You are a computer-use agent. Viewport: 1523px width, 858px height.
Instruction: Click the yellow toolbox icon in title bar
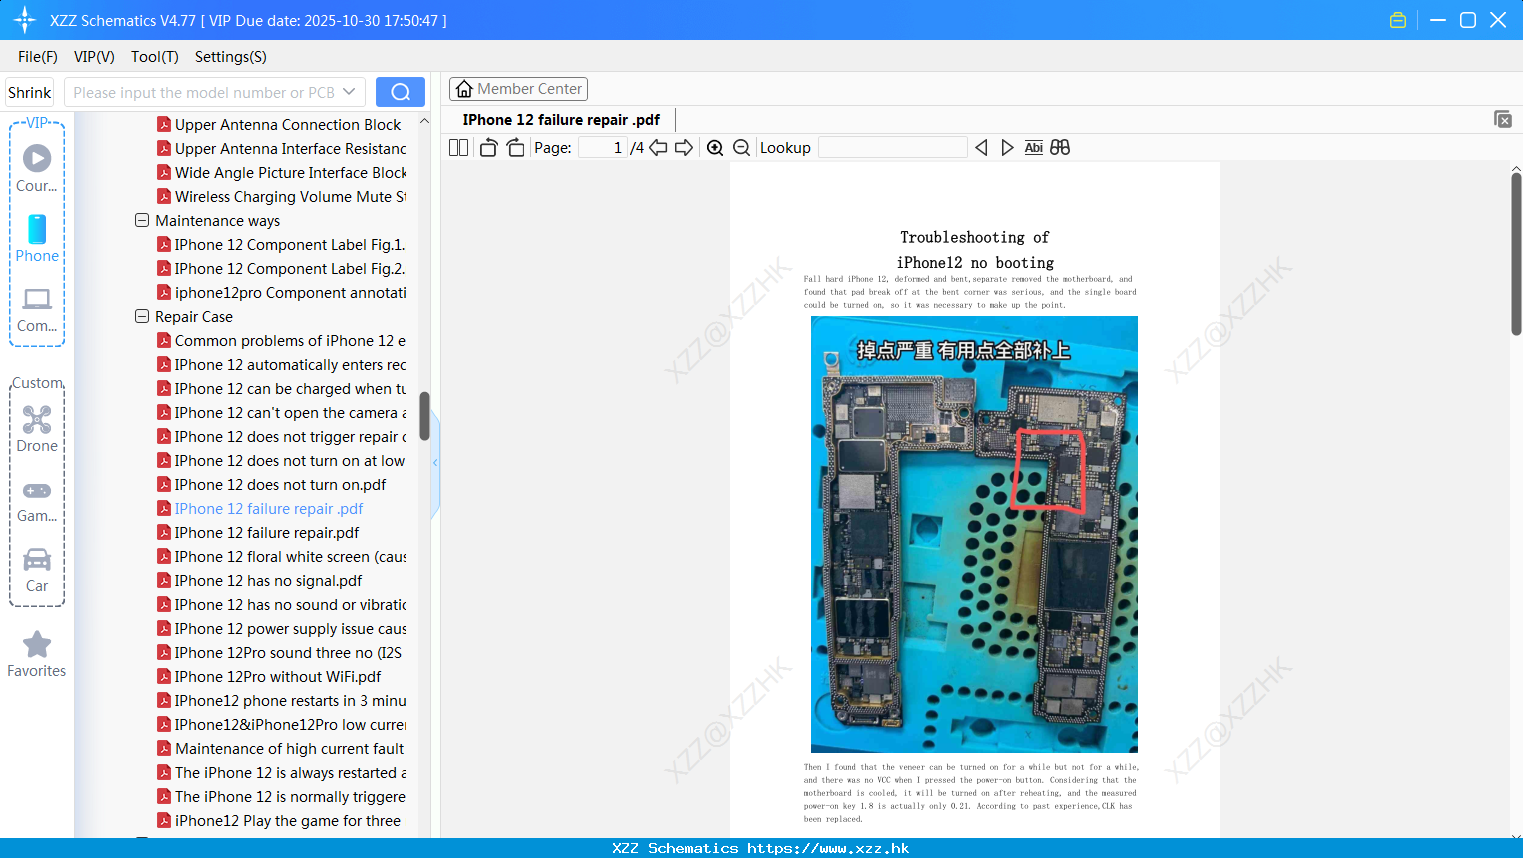(x=1398, y=20)
